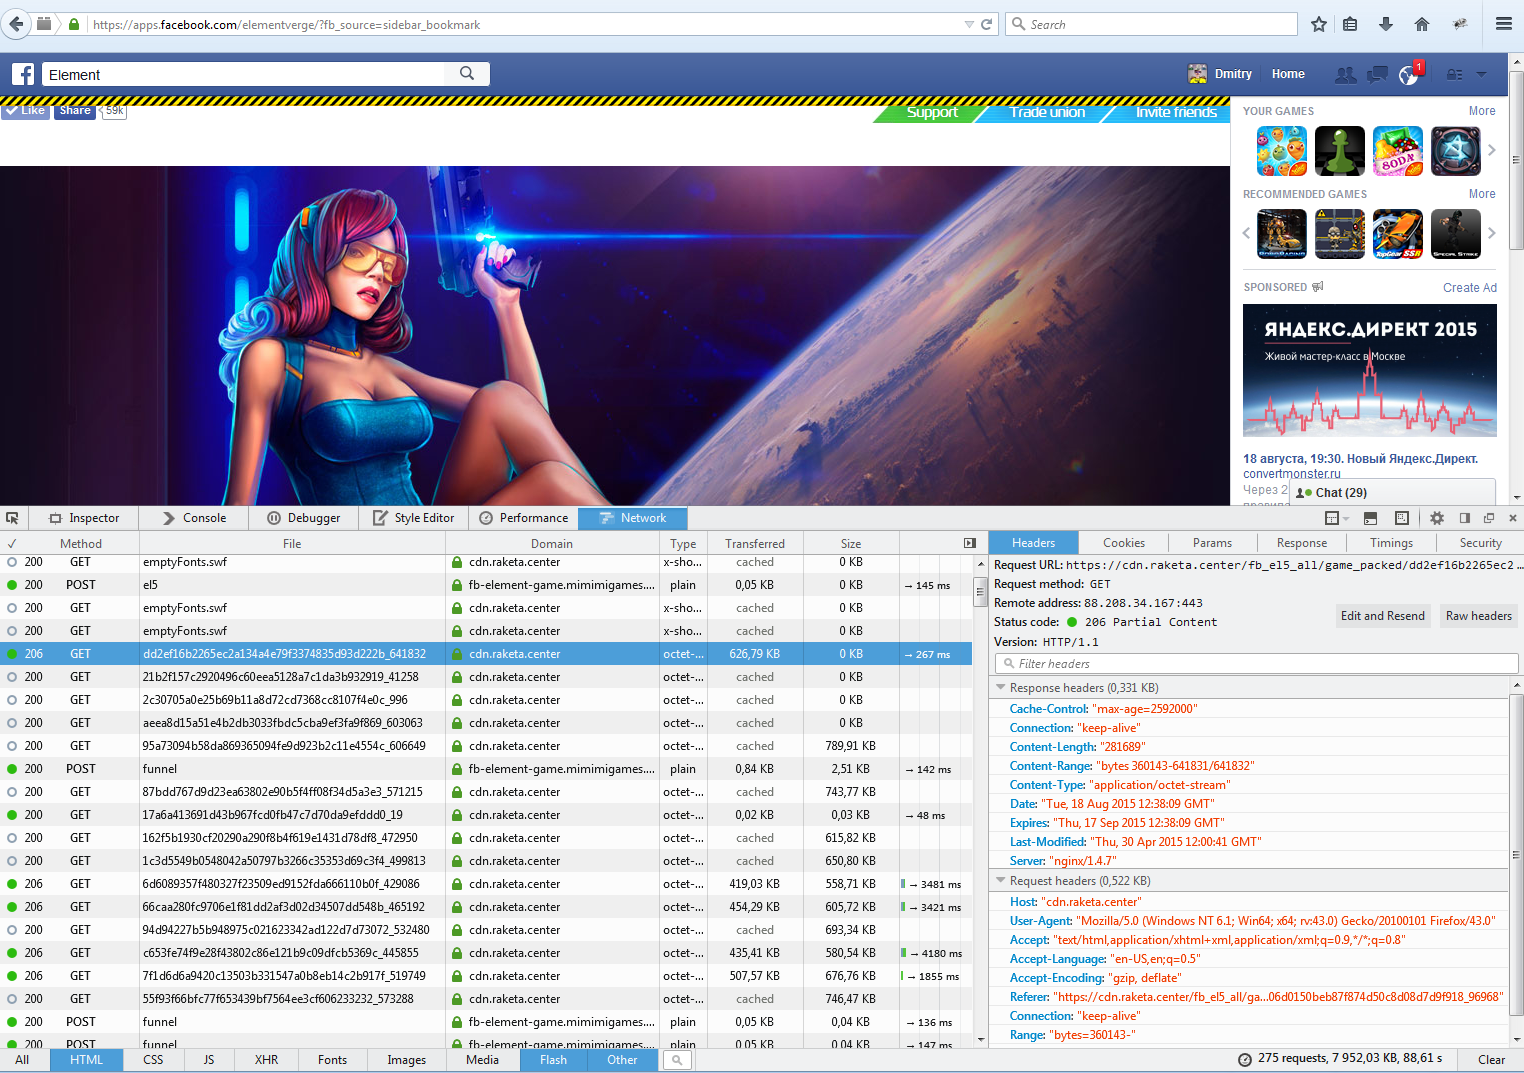Screen dimensions: 1524x1073
Task: Toggle the HTML filter button
Action: coord(86,1060)
